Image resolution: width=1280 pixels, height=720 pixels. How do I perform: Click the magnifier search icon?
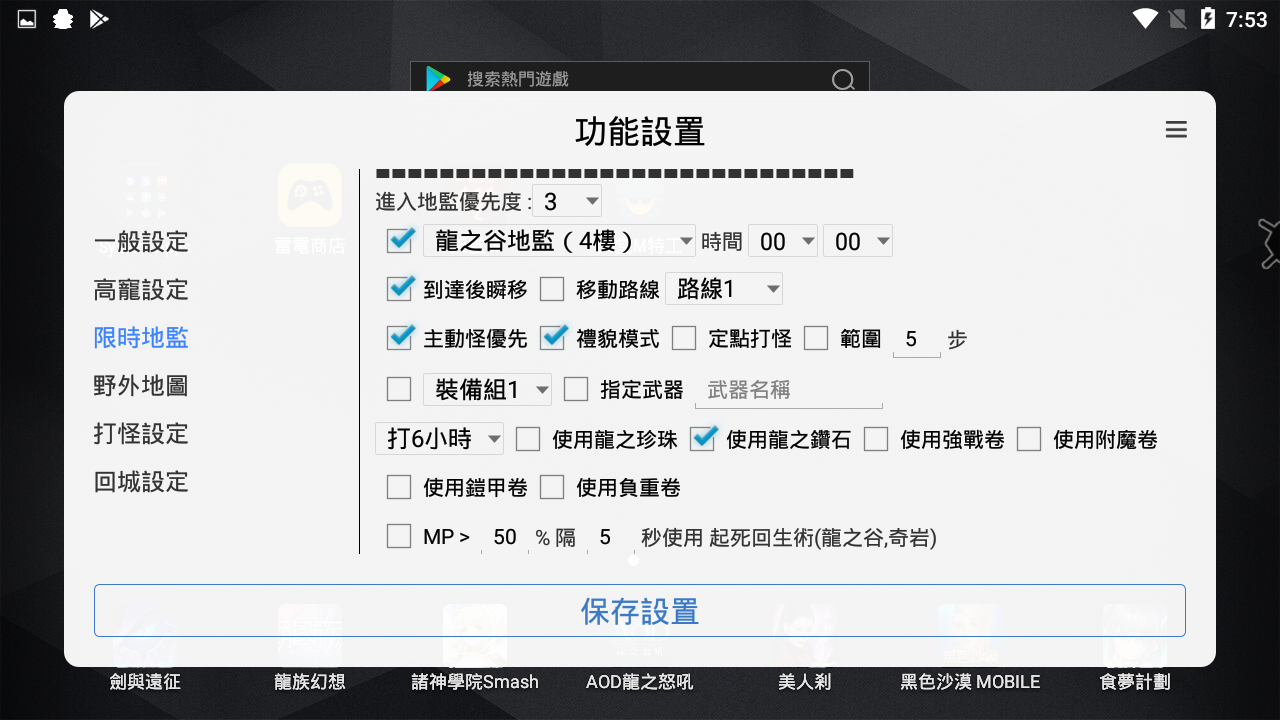point(843,79)
